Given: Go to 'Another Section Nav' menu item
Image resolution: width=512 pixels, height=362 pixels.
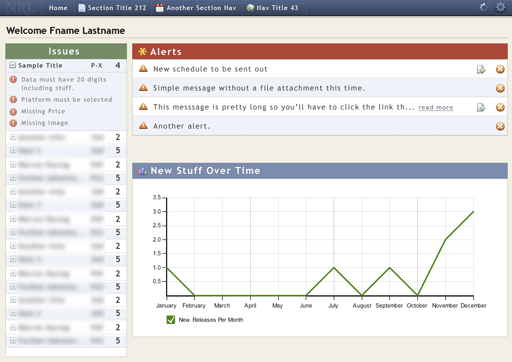Looking at the screenshot, I should 196,8.
